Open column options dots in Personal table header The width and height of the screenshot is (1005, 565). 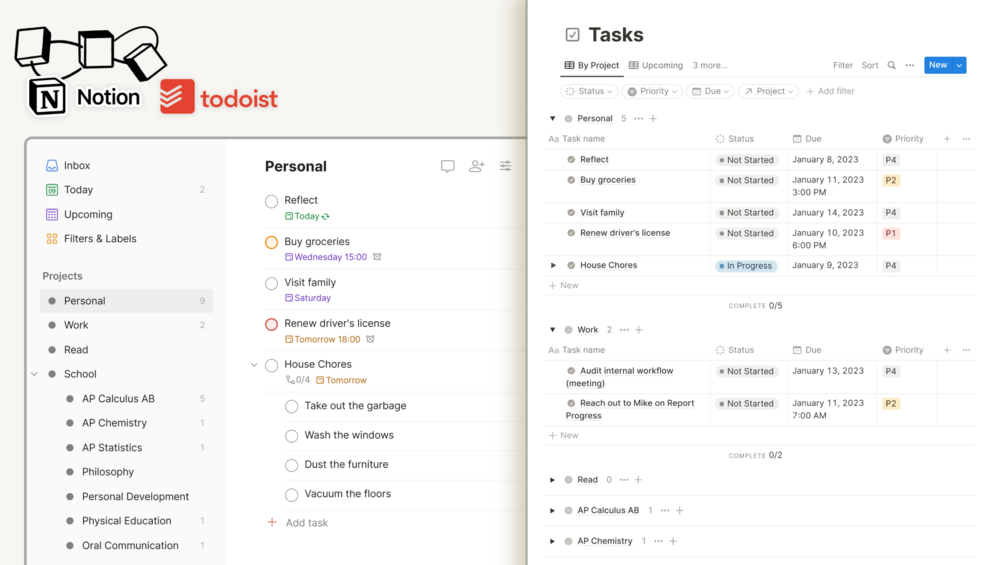coord(966,138)
